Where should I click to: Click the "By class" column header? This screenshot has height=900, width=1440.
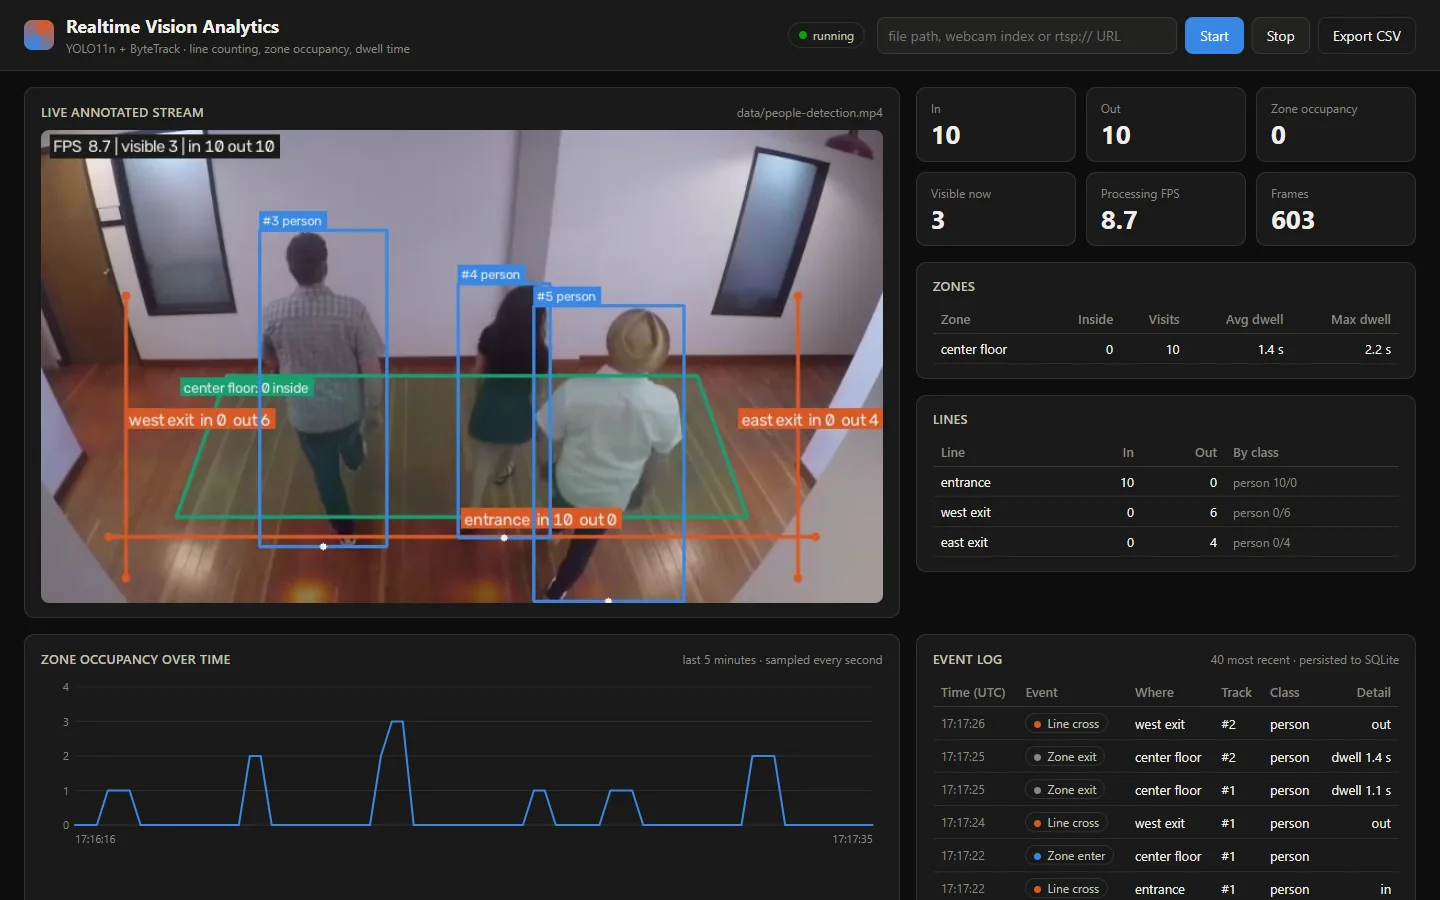click(x=1256, y=453)
